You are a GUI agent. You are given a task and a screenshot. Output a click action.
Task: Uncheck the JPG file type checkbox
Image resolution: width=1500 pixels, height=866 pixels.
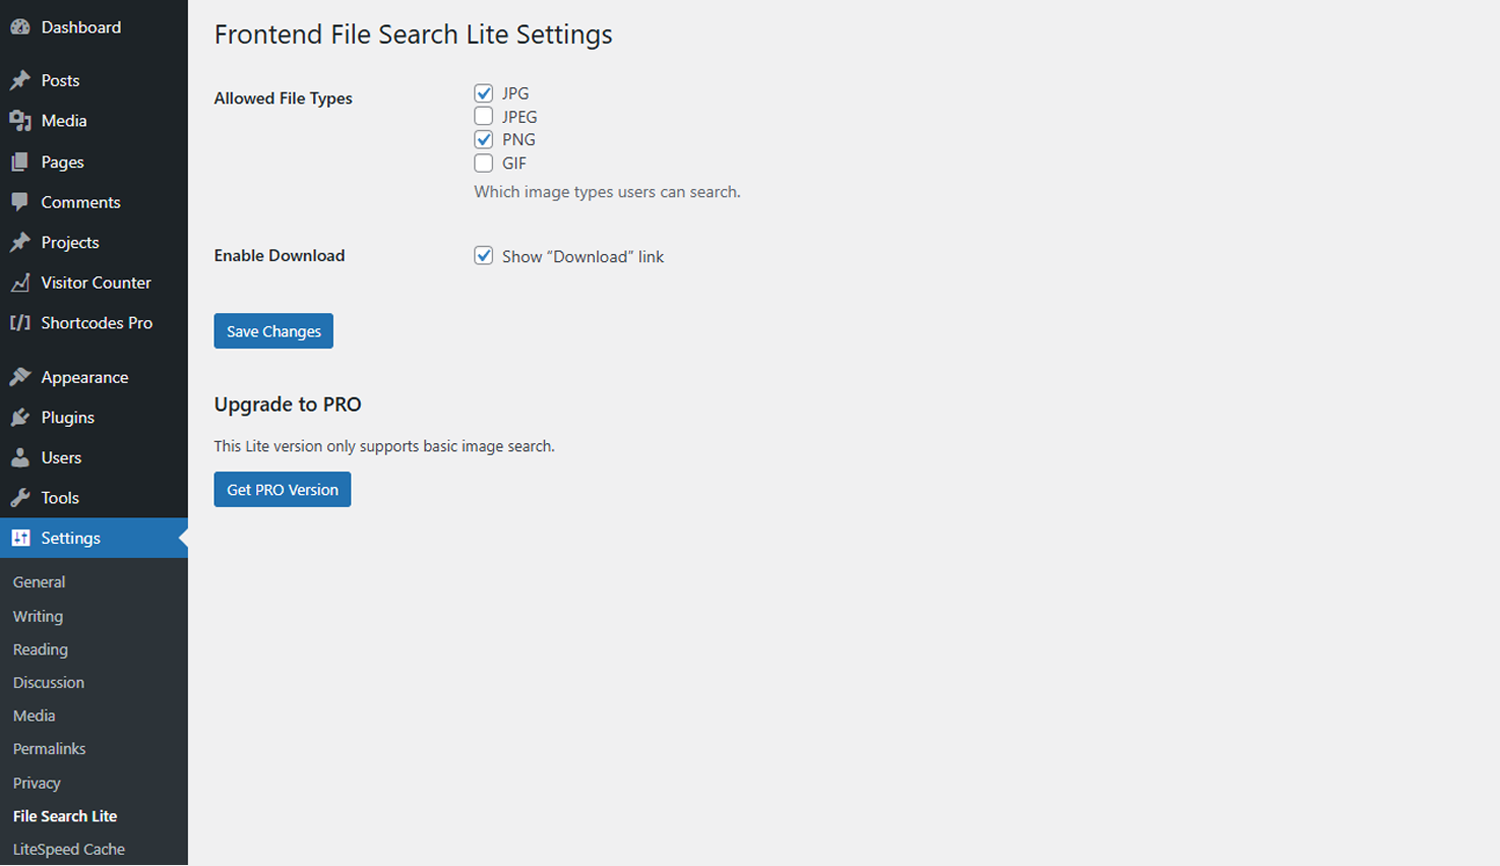484,93
